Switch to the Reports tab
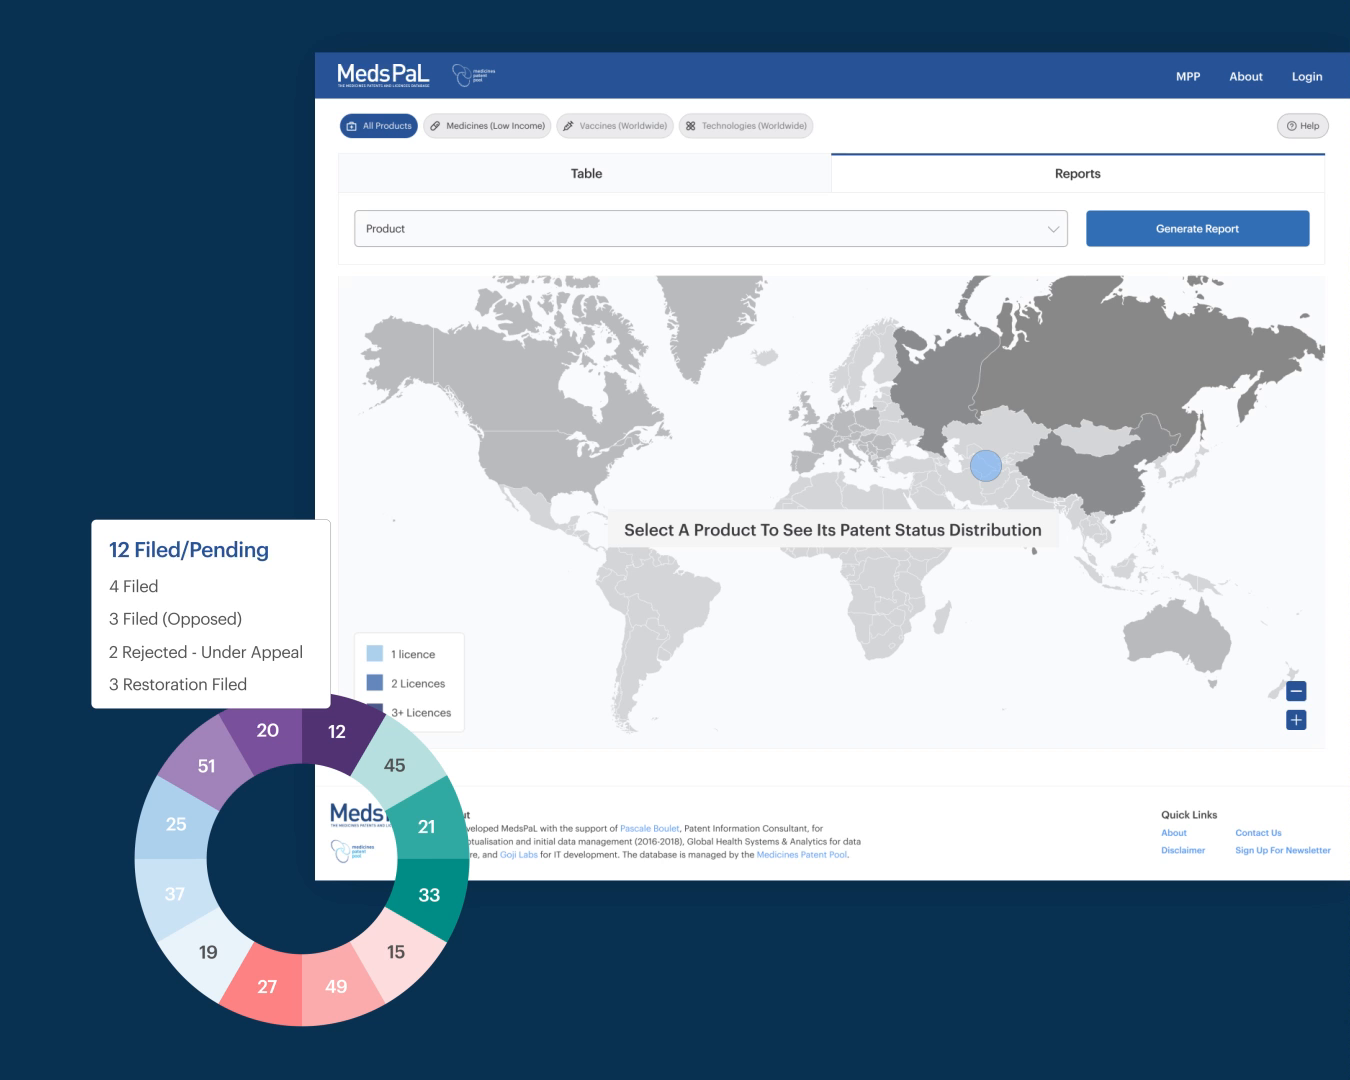Image resolution: width=1350 pixels, height=1080 pixels. [x=1078, y=174]
